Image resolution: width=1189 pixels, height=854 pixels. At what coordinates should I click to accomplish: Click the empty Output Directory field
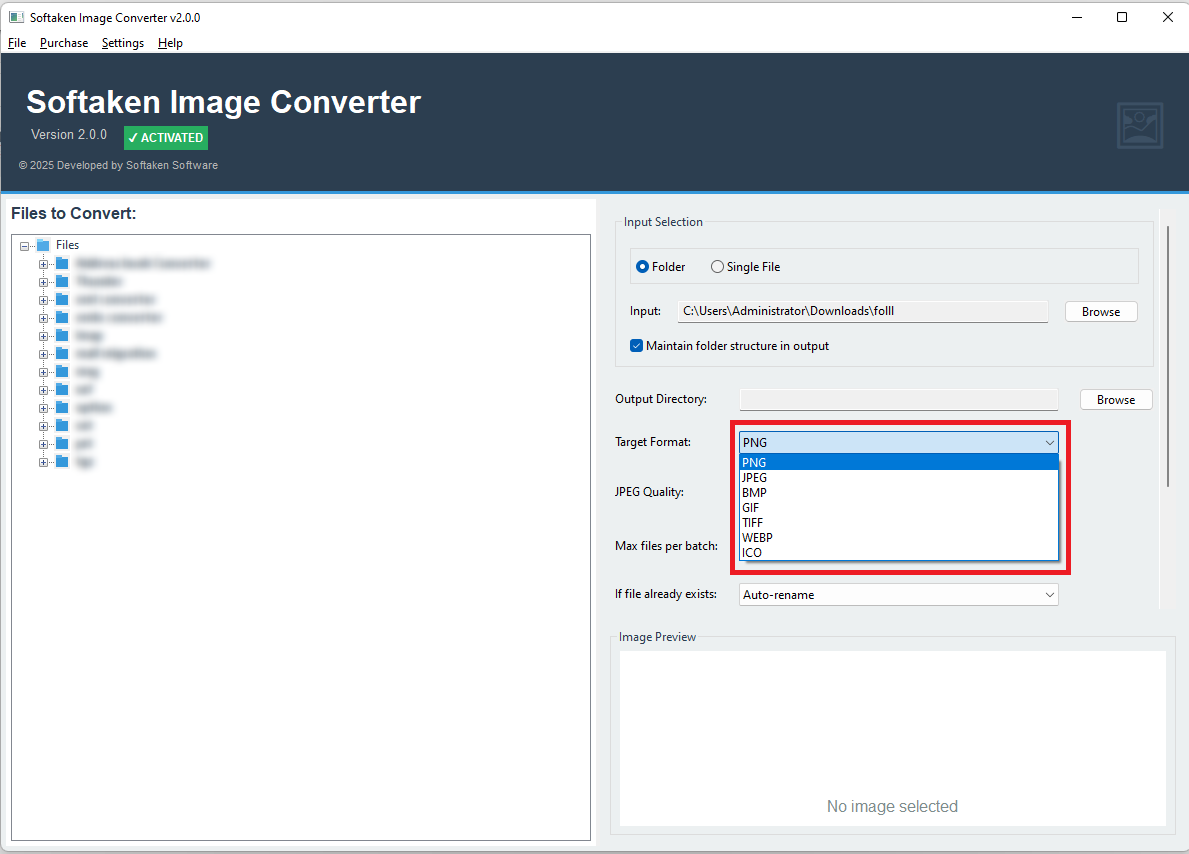[x=899, y=400]
